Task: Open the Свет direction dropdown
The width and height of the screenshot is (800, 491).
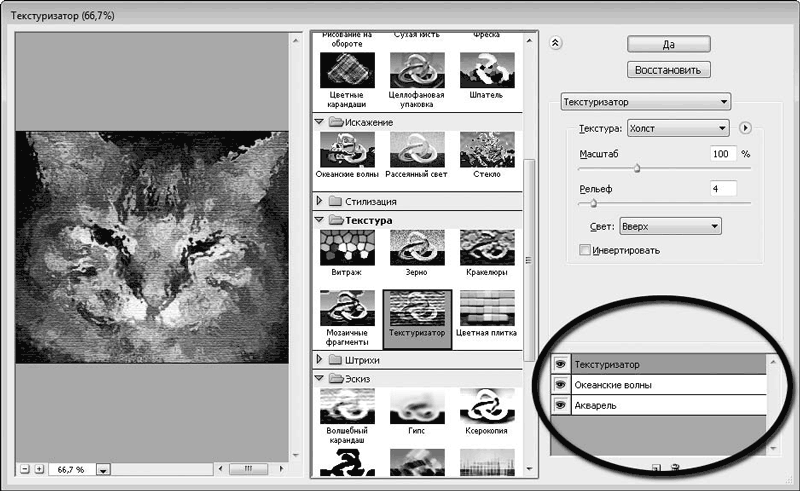Action: click(x=670, y=226)
